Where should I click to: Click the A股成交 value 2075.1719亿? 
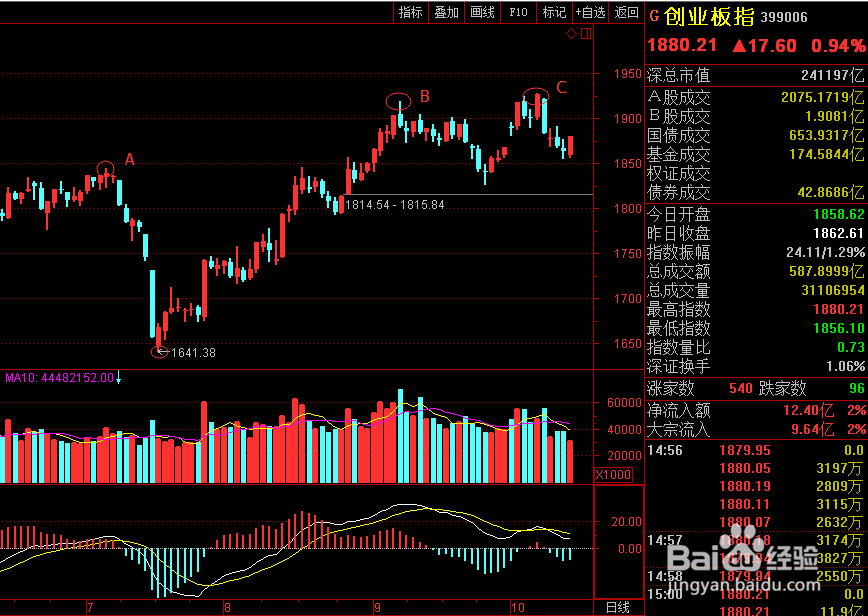click(x=822, y=97)
